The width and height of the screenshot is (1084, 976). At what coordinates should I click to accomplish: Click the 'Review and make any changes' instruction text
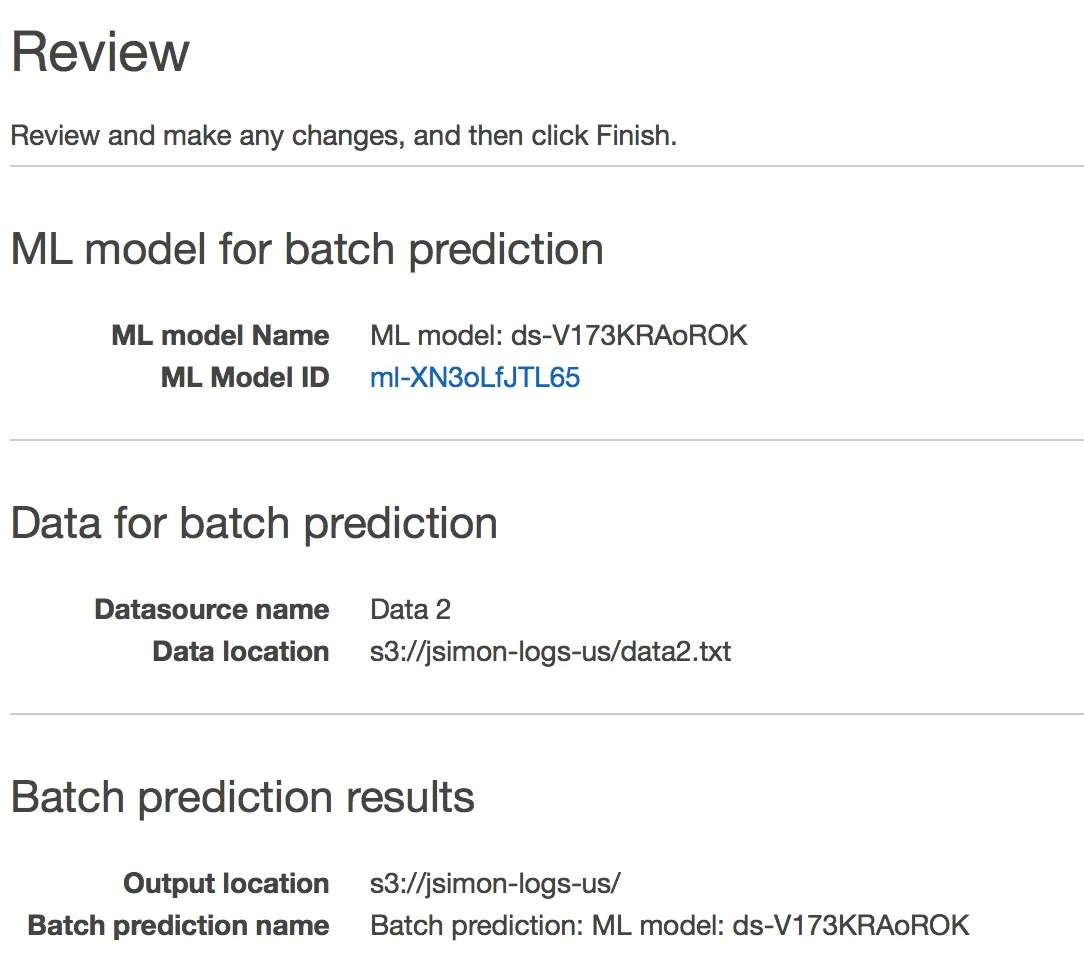pyautogui.click(x=344, y=135)
